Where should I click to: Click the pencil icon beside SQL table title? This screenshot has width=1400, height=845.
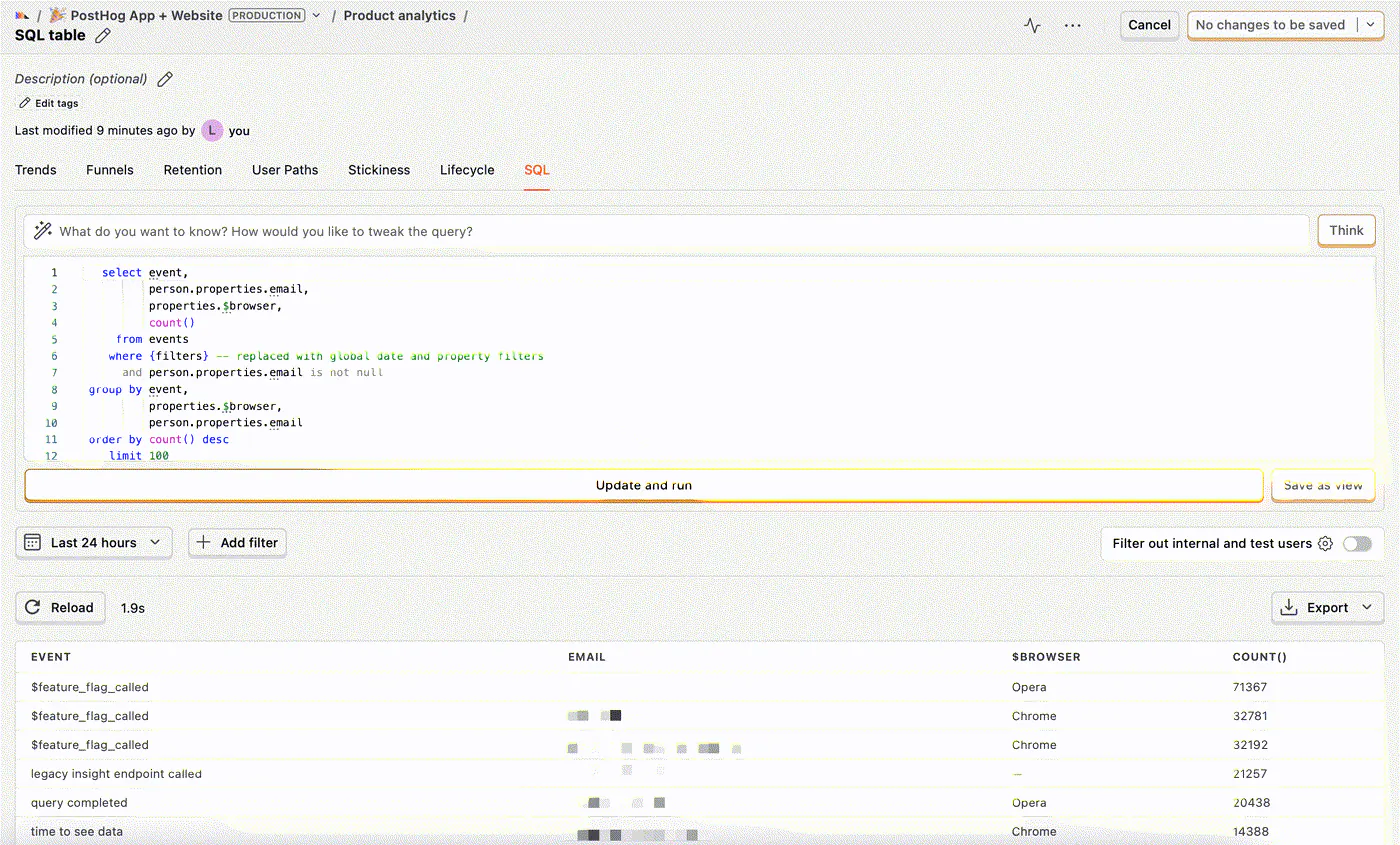coord(103,36)
